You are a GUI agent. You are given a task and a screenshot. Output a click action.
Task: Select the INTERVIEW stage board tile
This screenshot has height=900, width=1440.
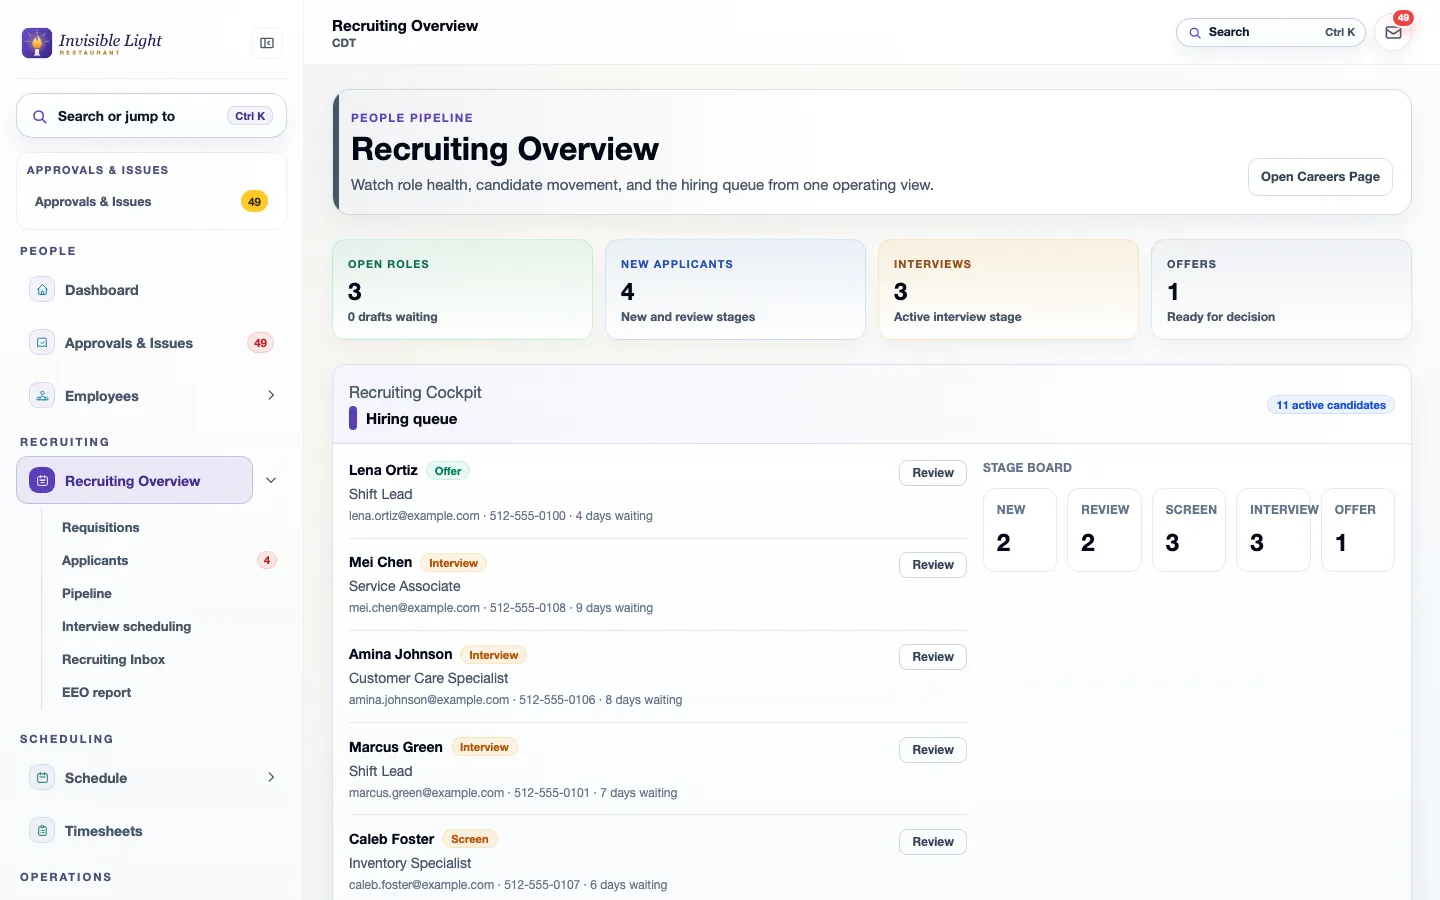[1273, 530]
